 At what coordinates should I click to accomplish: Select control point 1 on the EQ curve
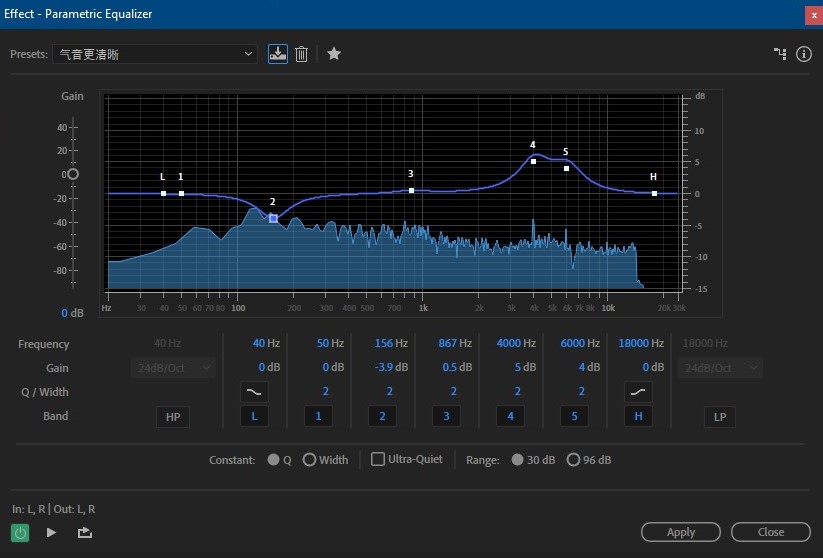(x=182, y=194)
